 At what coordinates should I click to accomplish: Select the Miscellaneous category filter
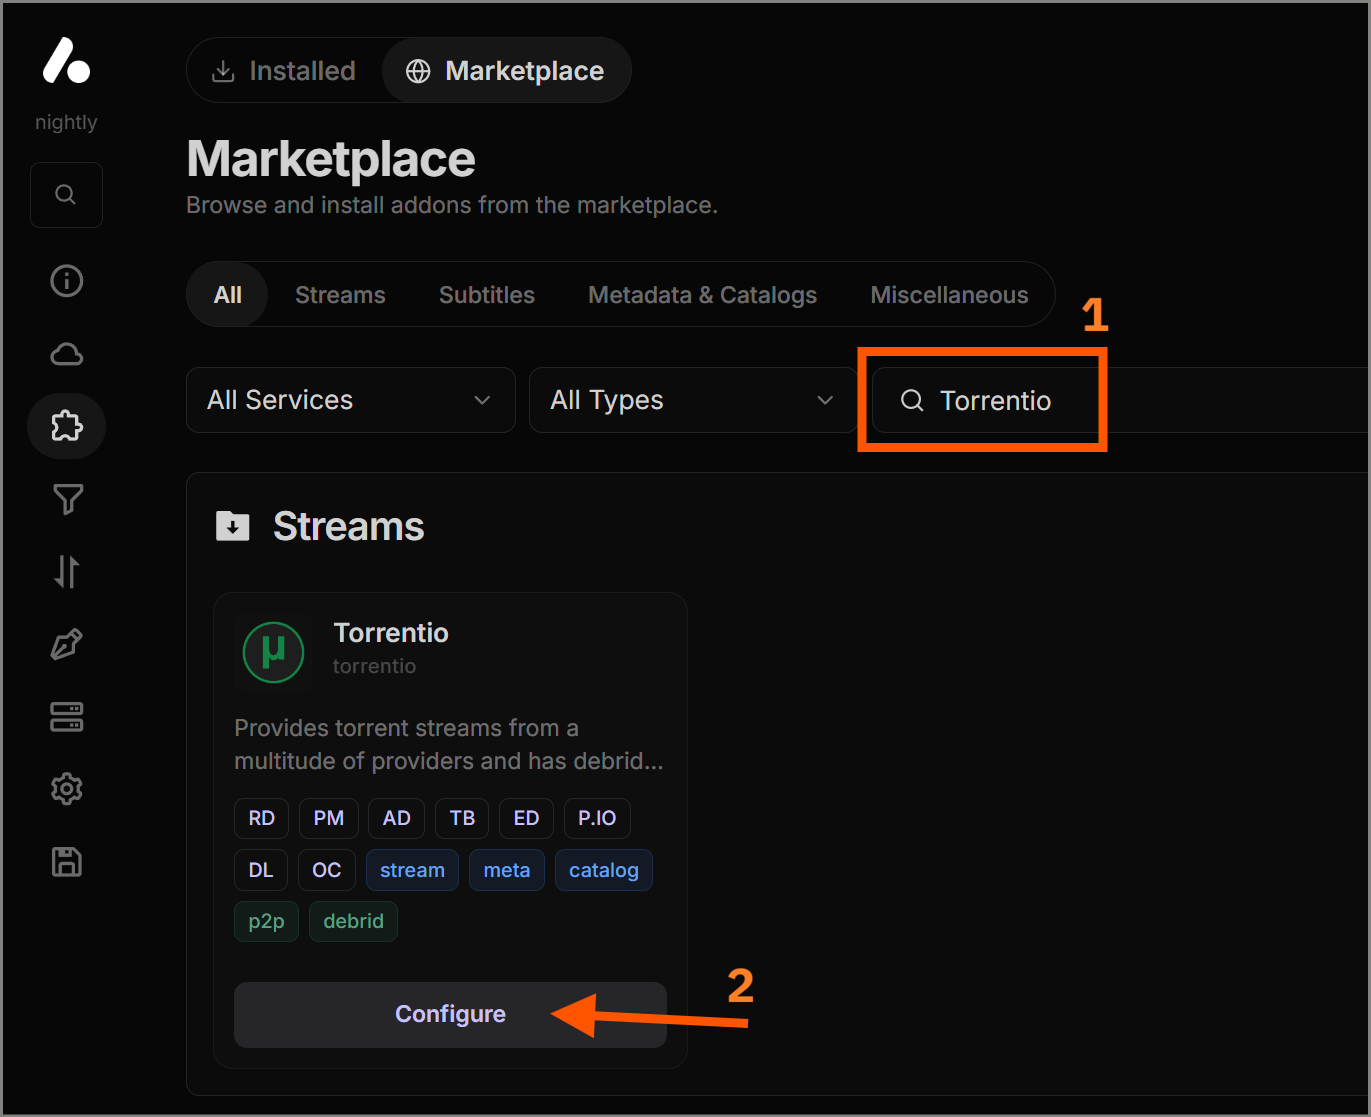click(x=949, y=295)
